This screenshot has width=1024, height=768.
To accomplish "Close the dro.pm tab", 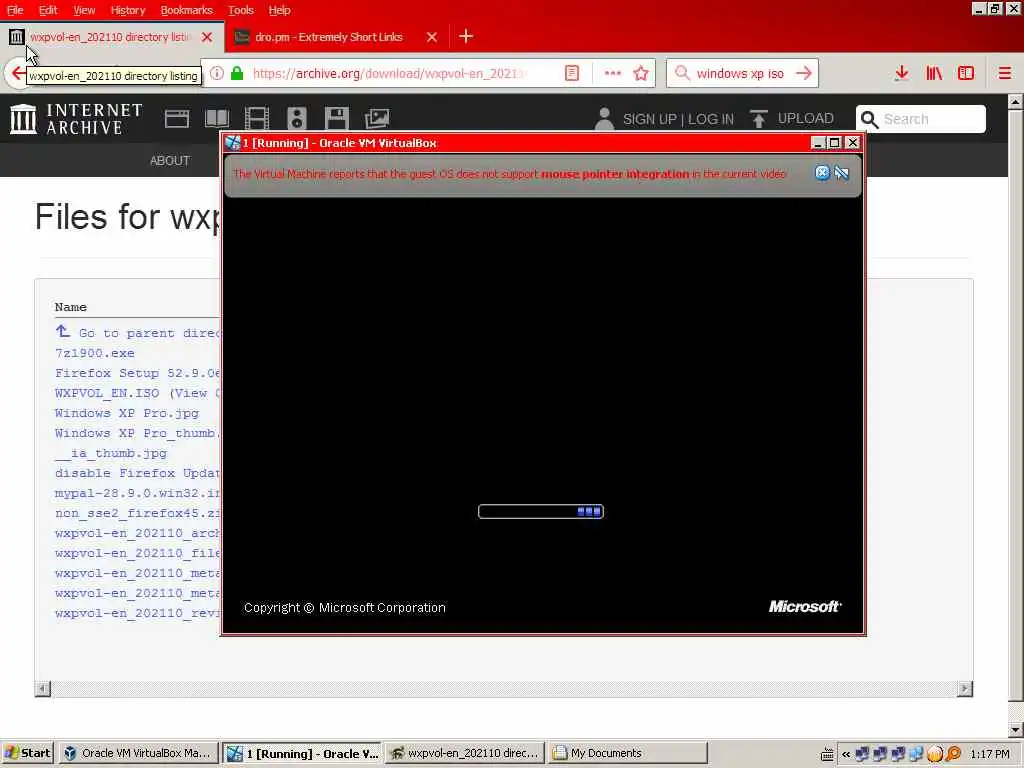I will point(432,37).
